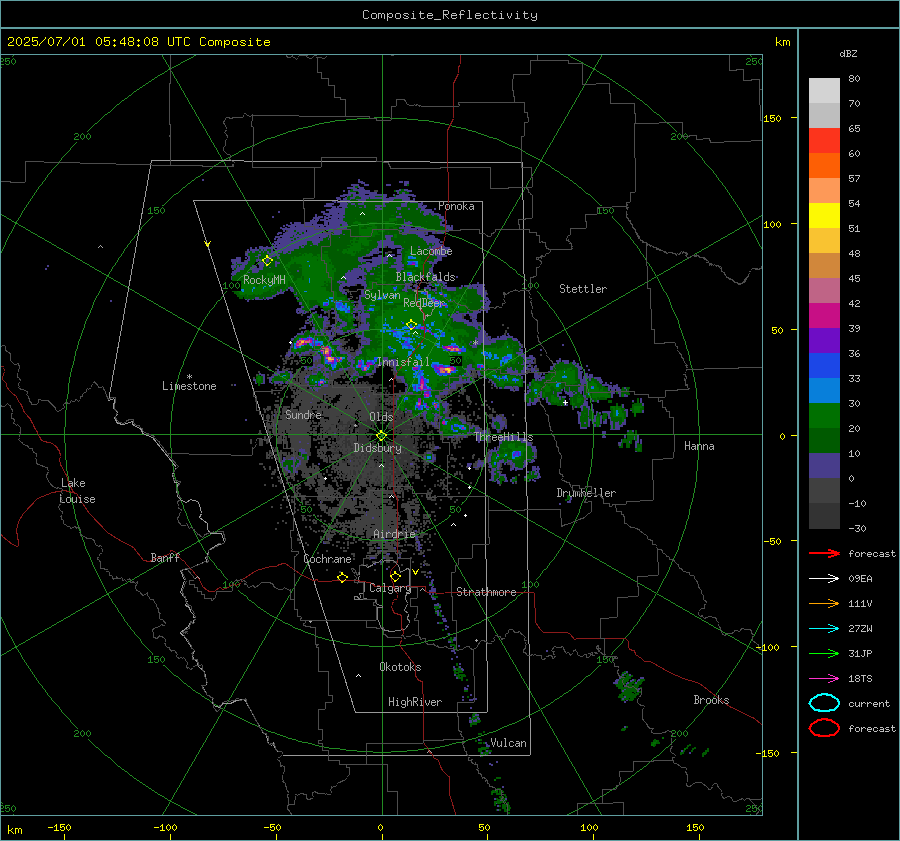Click the Sylvan label
Image resolution: width=900 pixels, height=841 pixels.
tap(382, 295)
